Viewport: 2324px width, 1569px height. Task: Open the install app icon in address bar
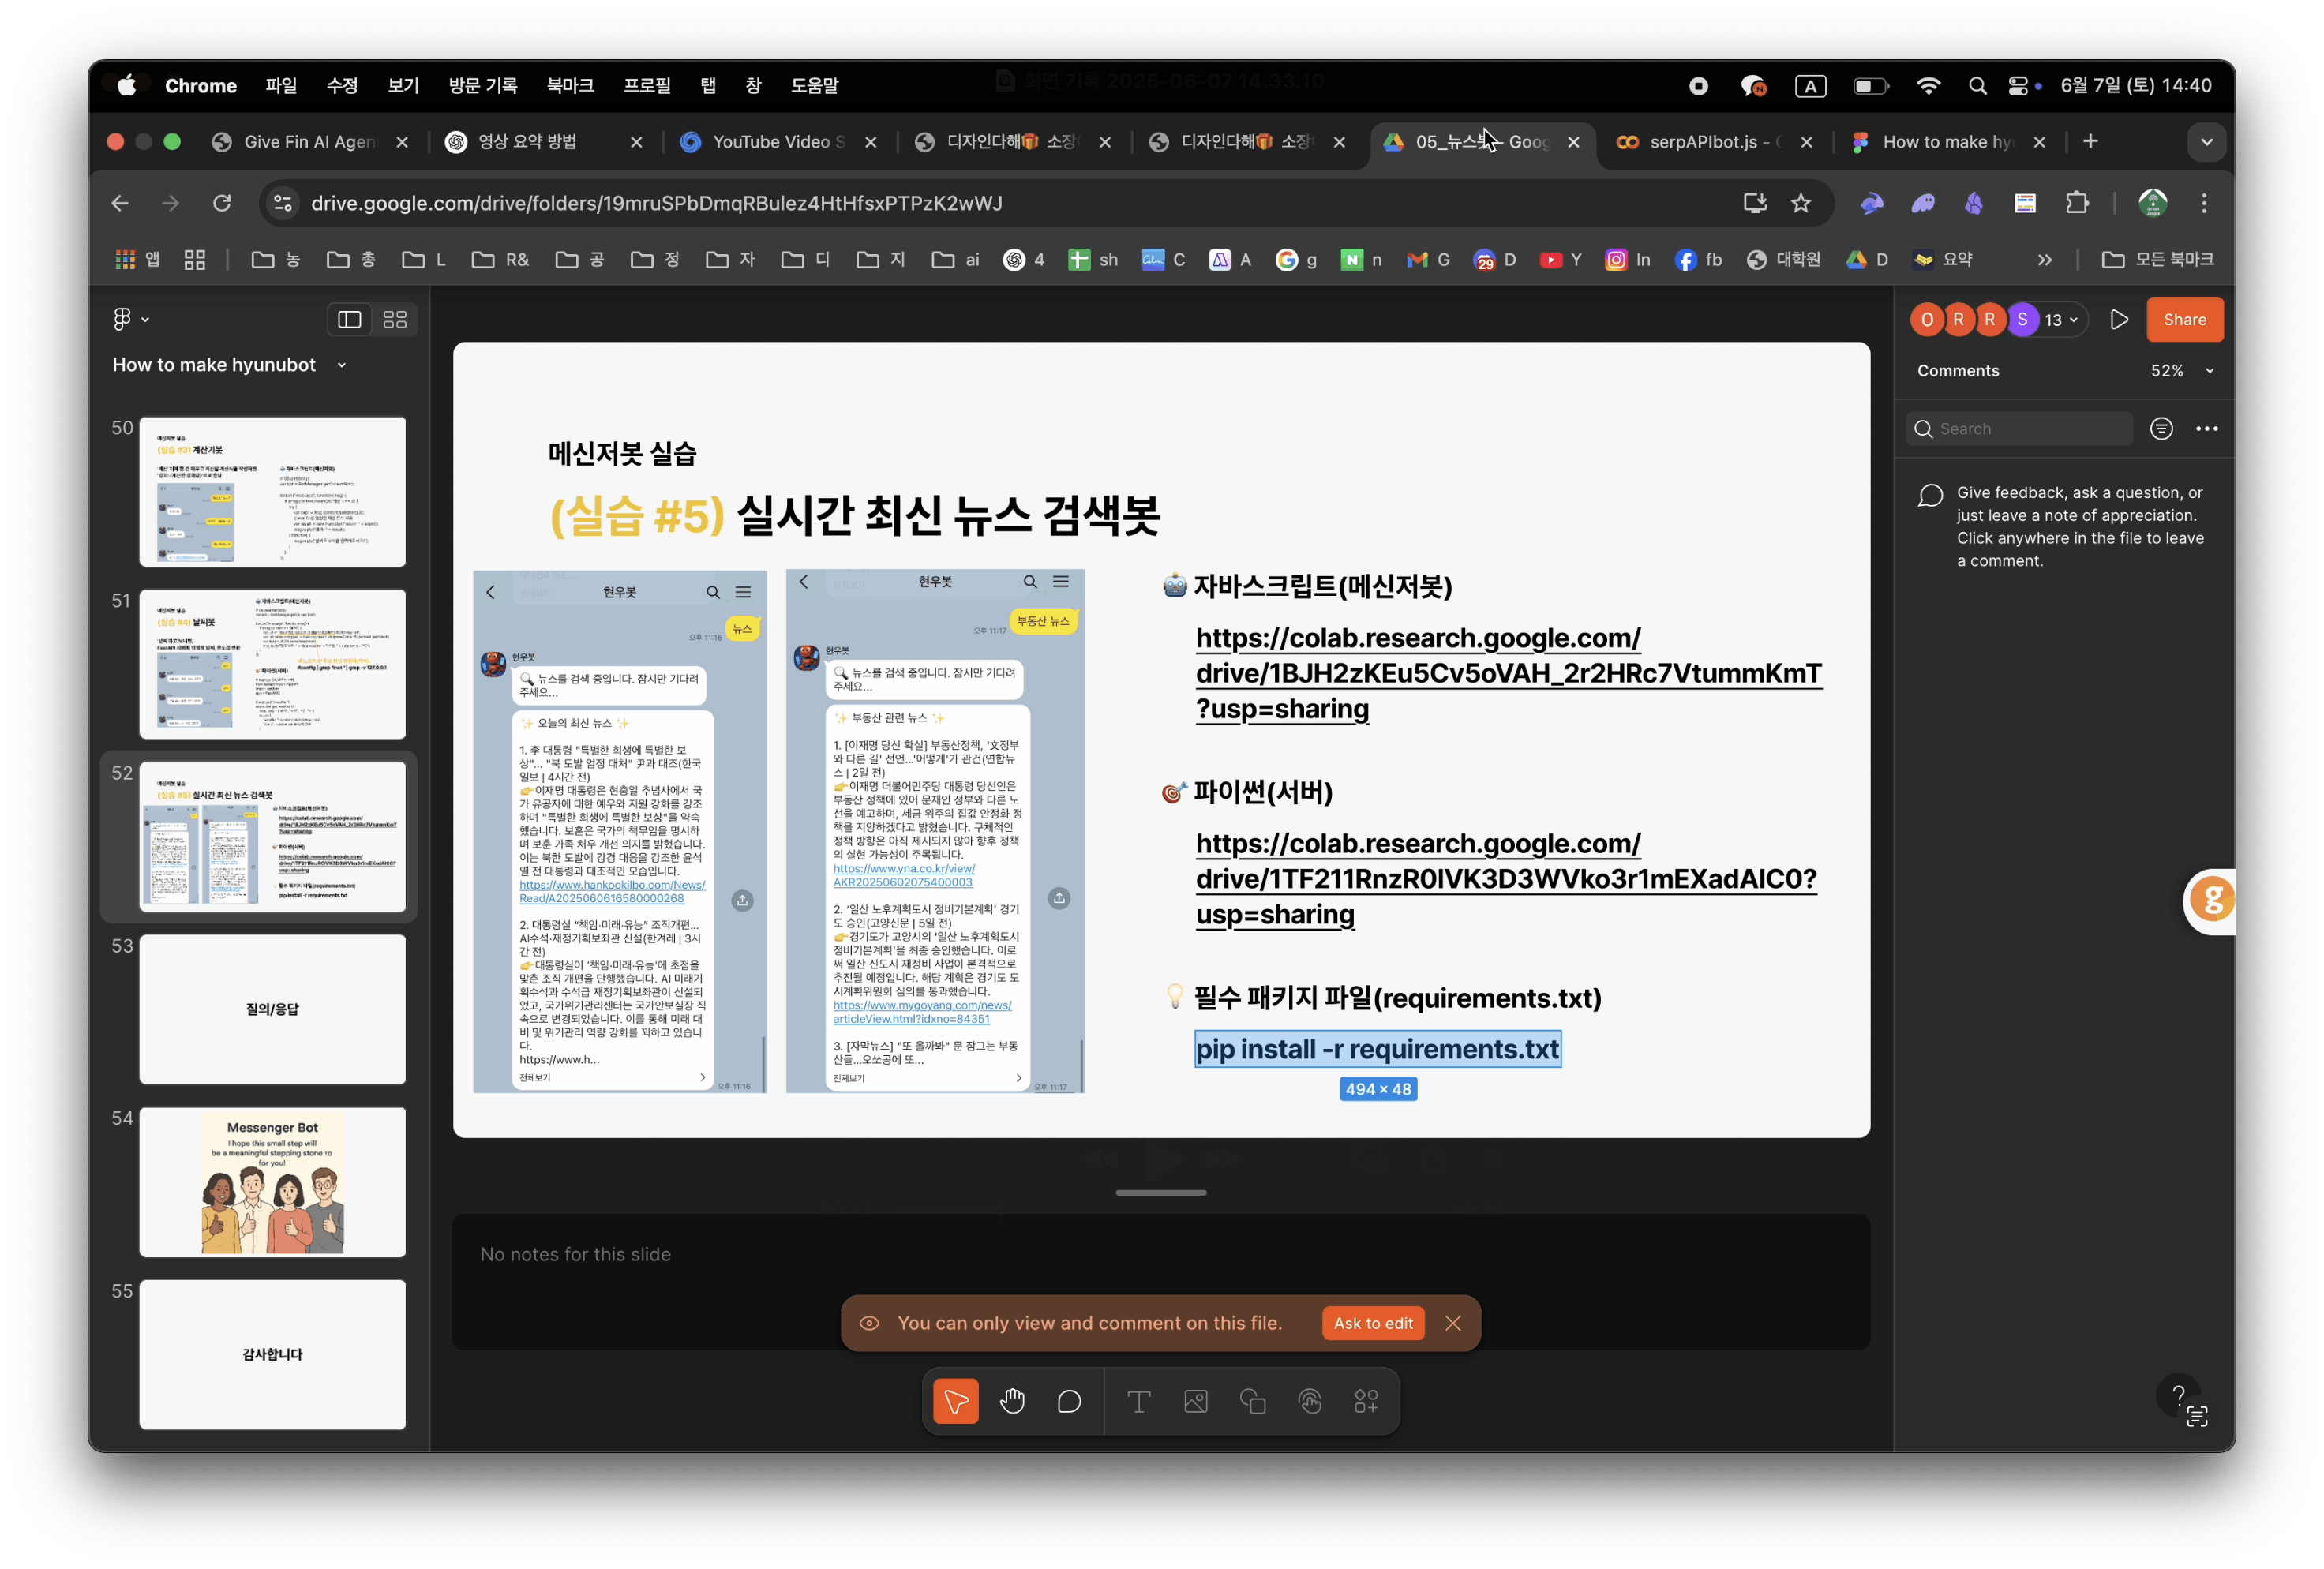click(1754, 203)
